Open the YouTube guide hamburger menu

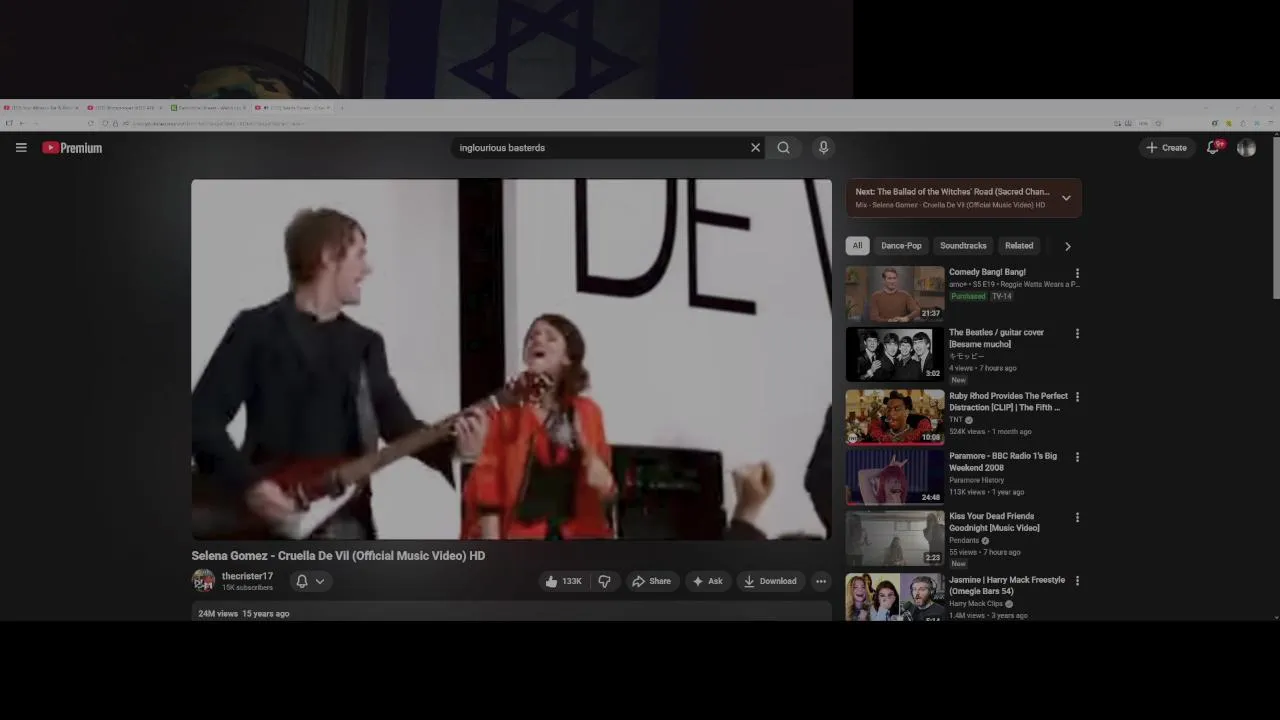(x=21, y=148)
